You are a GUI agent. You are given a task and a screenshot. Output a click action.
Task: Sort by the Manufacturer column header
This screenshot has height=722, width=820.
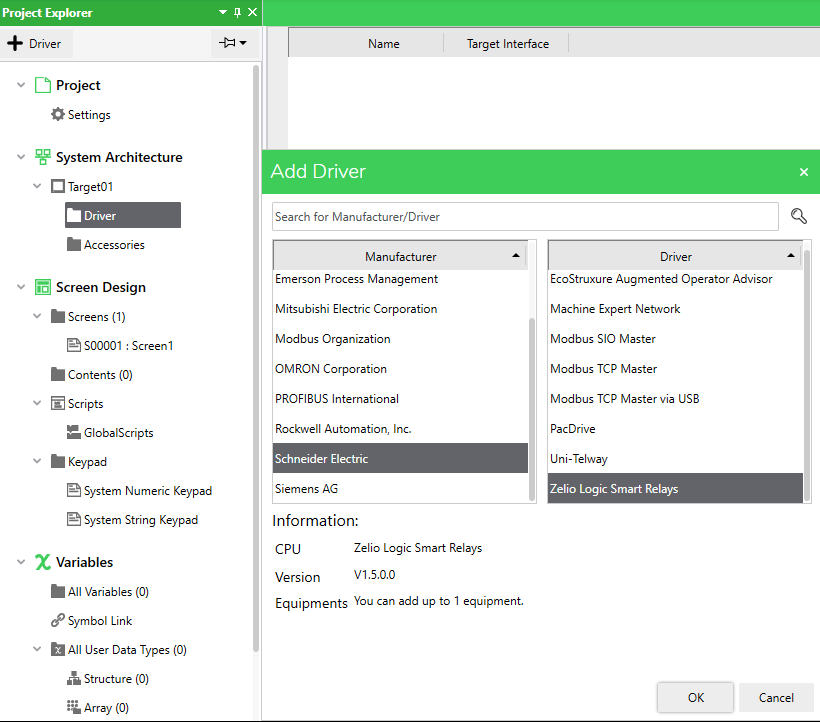[x=401, y=256]
